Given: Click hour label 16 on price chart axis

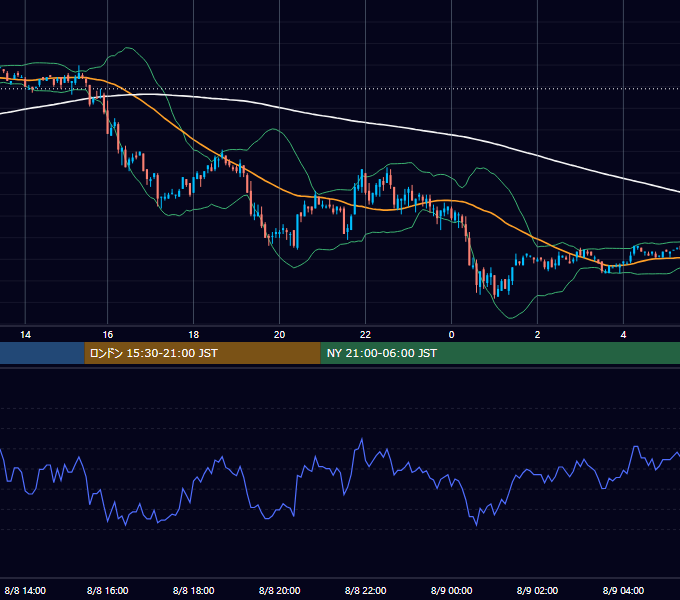Looking at the screenshot, I should click(108, 335).
